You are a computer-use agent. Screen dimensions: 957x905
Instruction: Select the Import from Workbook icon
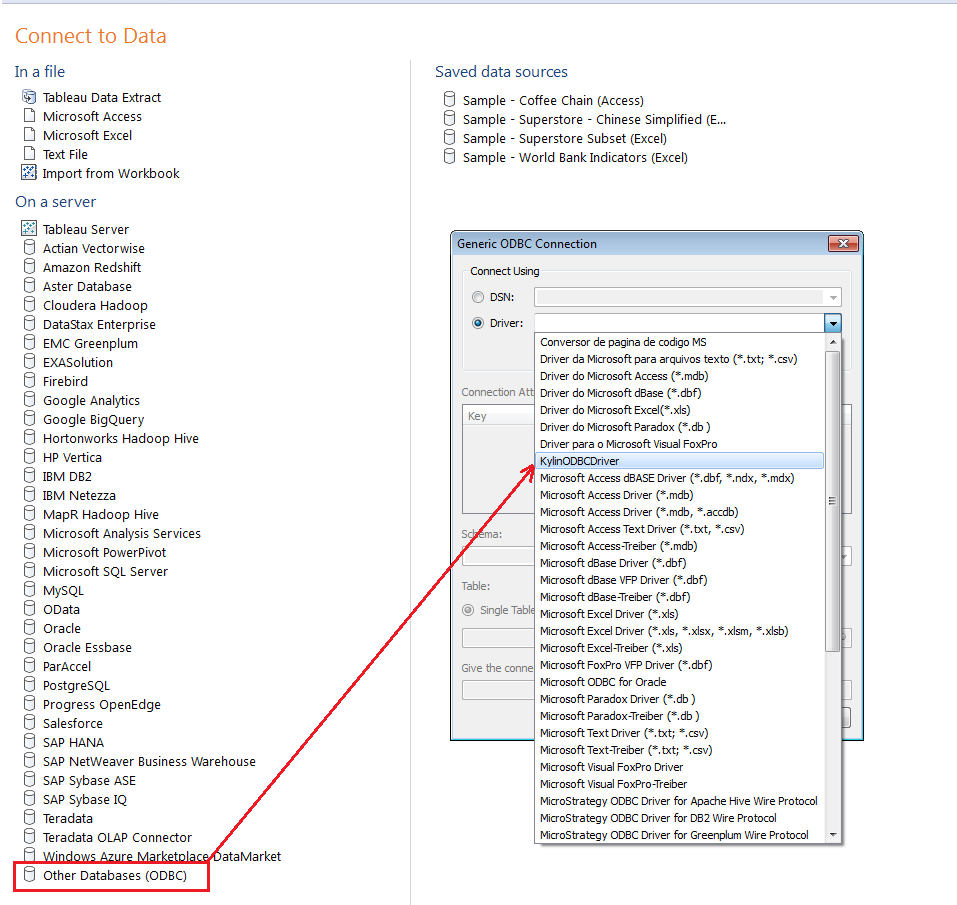[x=28, y=173]
